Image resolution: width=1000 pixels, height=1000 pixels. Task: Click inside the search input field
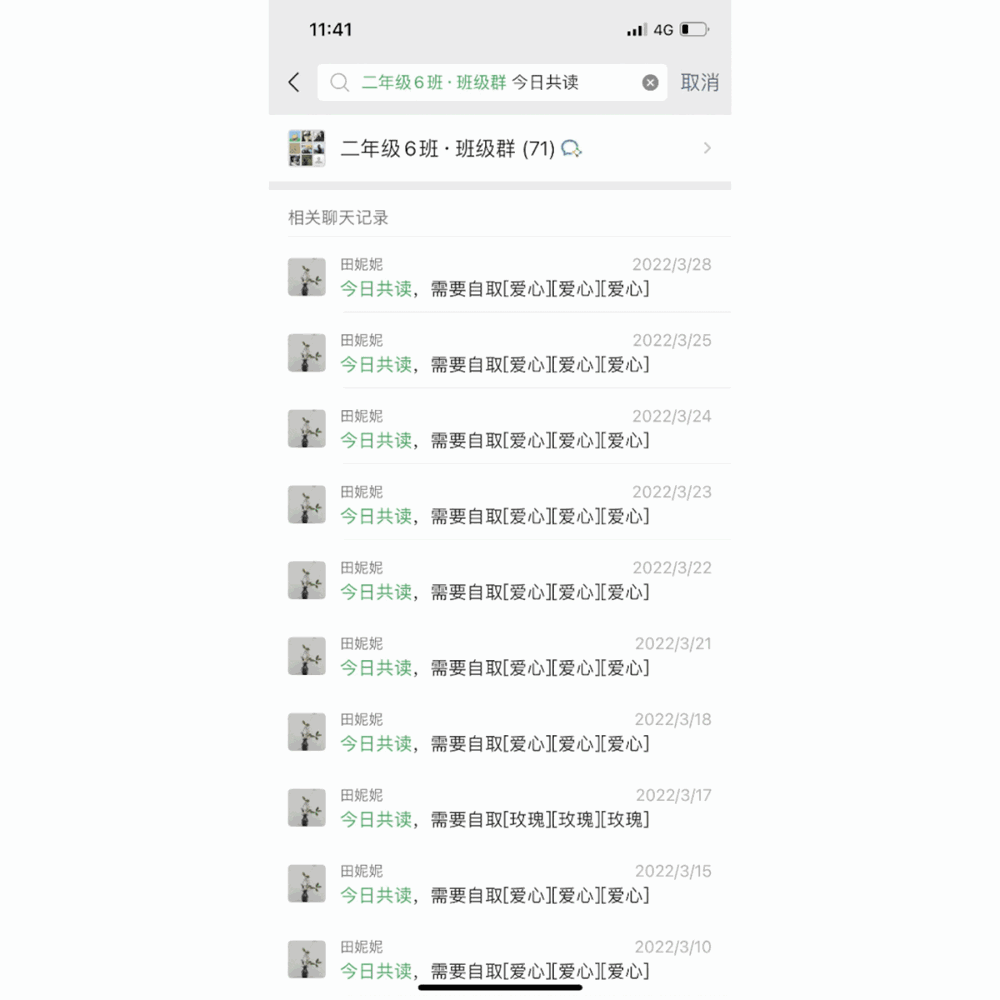point(492,82)
